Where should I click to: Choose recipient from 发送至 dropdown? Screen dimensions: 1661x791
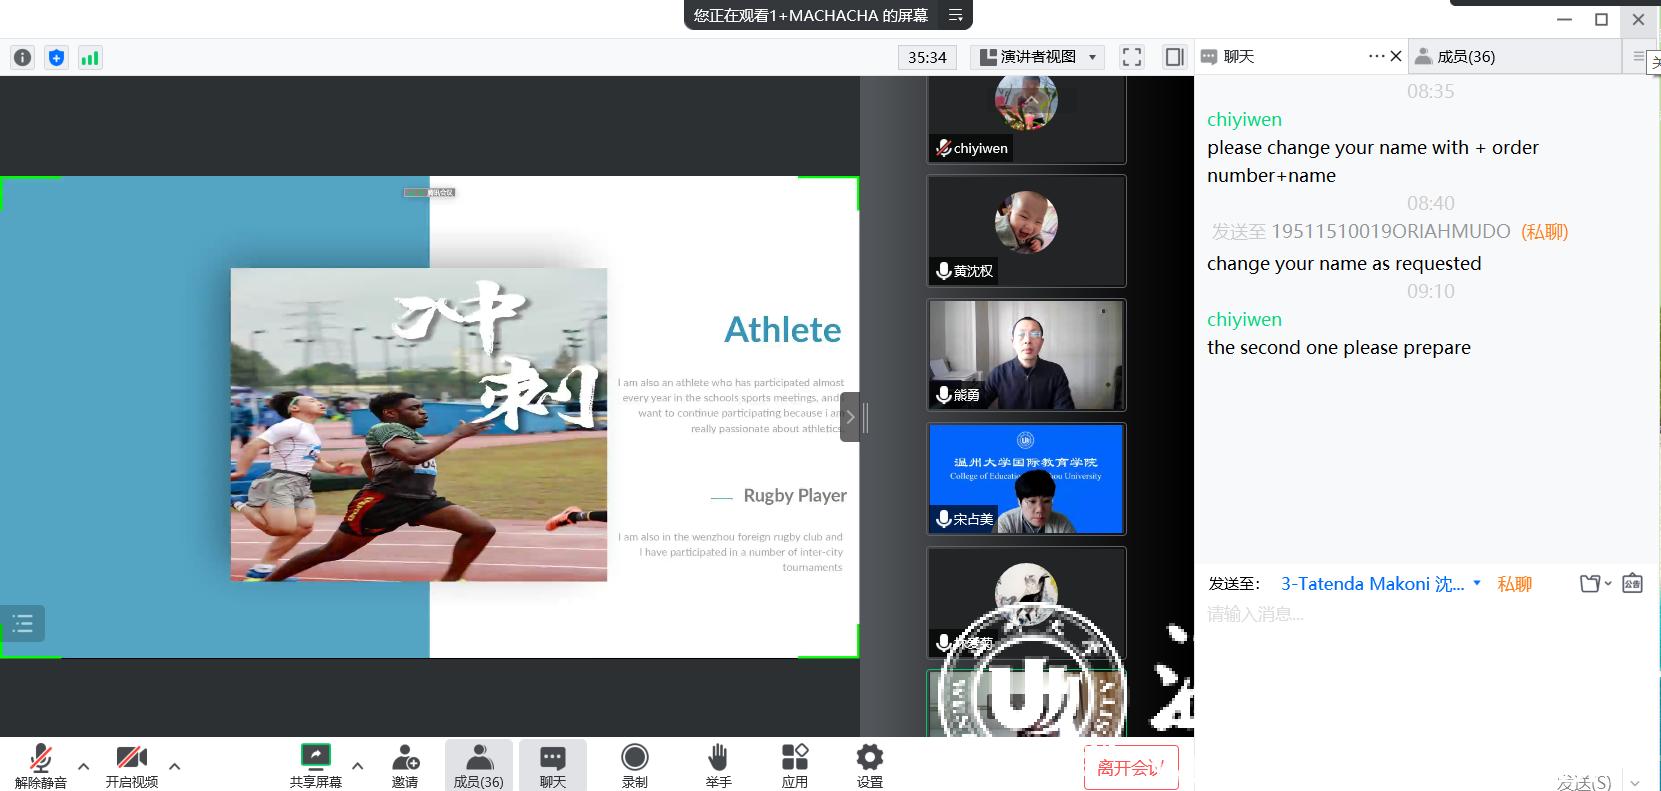1380,584
